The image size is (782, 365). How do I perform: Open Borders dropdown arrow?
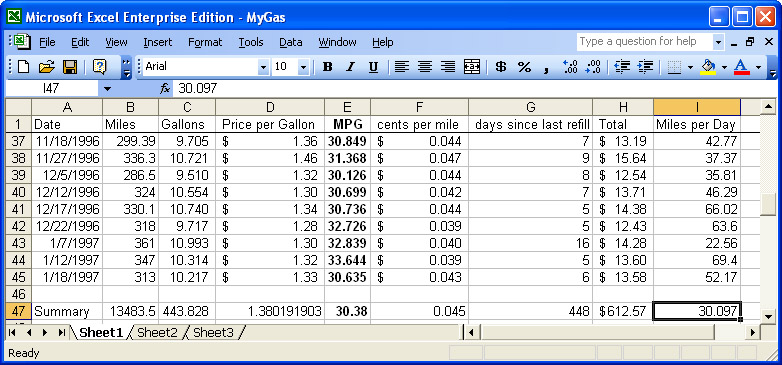(690, 67)
